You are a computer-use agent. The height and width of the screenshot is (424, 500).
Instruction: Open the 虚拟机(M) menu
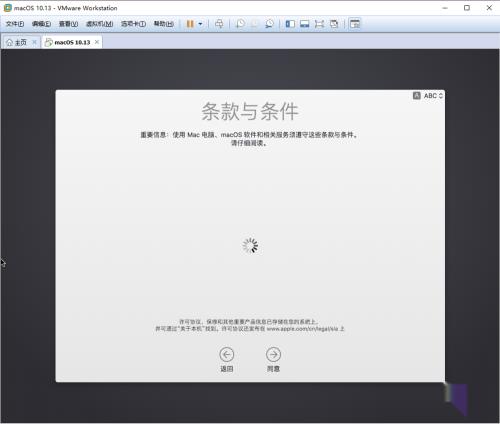(x=99, y=24)
